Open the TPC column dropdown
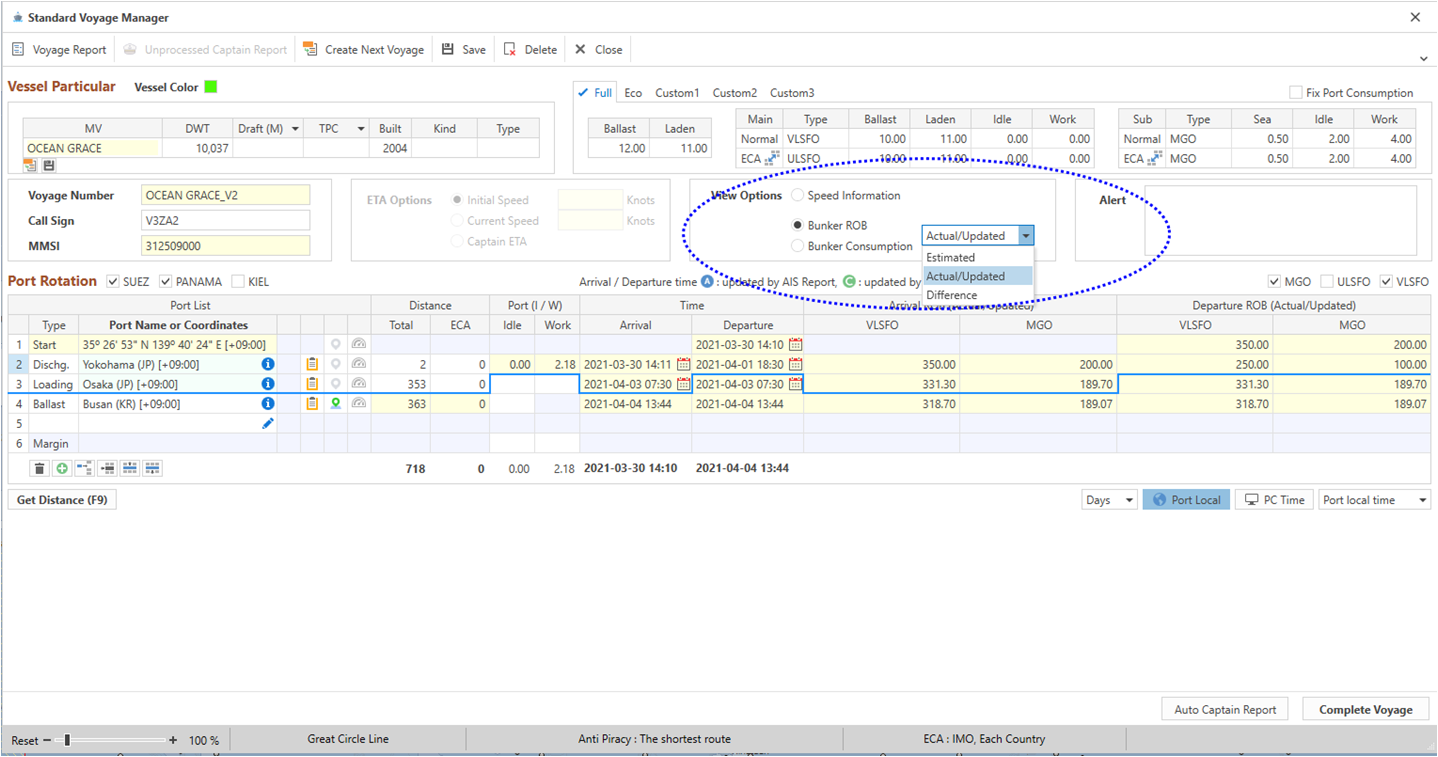 (360, 129)
